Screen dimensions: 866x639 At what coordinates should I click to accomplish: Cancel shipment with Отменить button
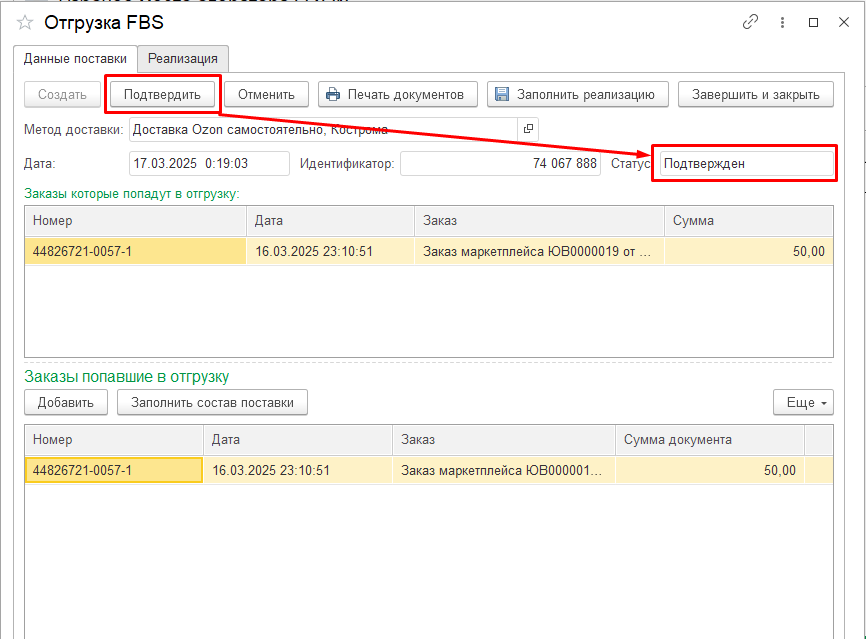(x=266, y=94)
